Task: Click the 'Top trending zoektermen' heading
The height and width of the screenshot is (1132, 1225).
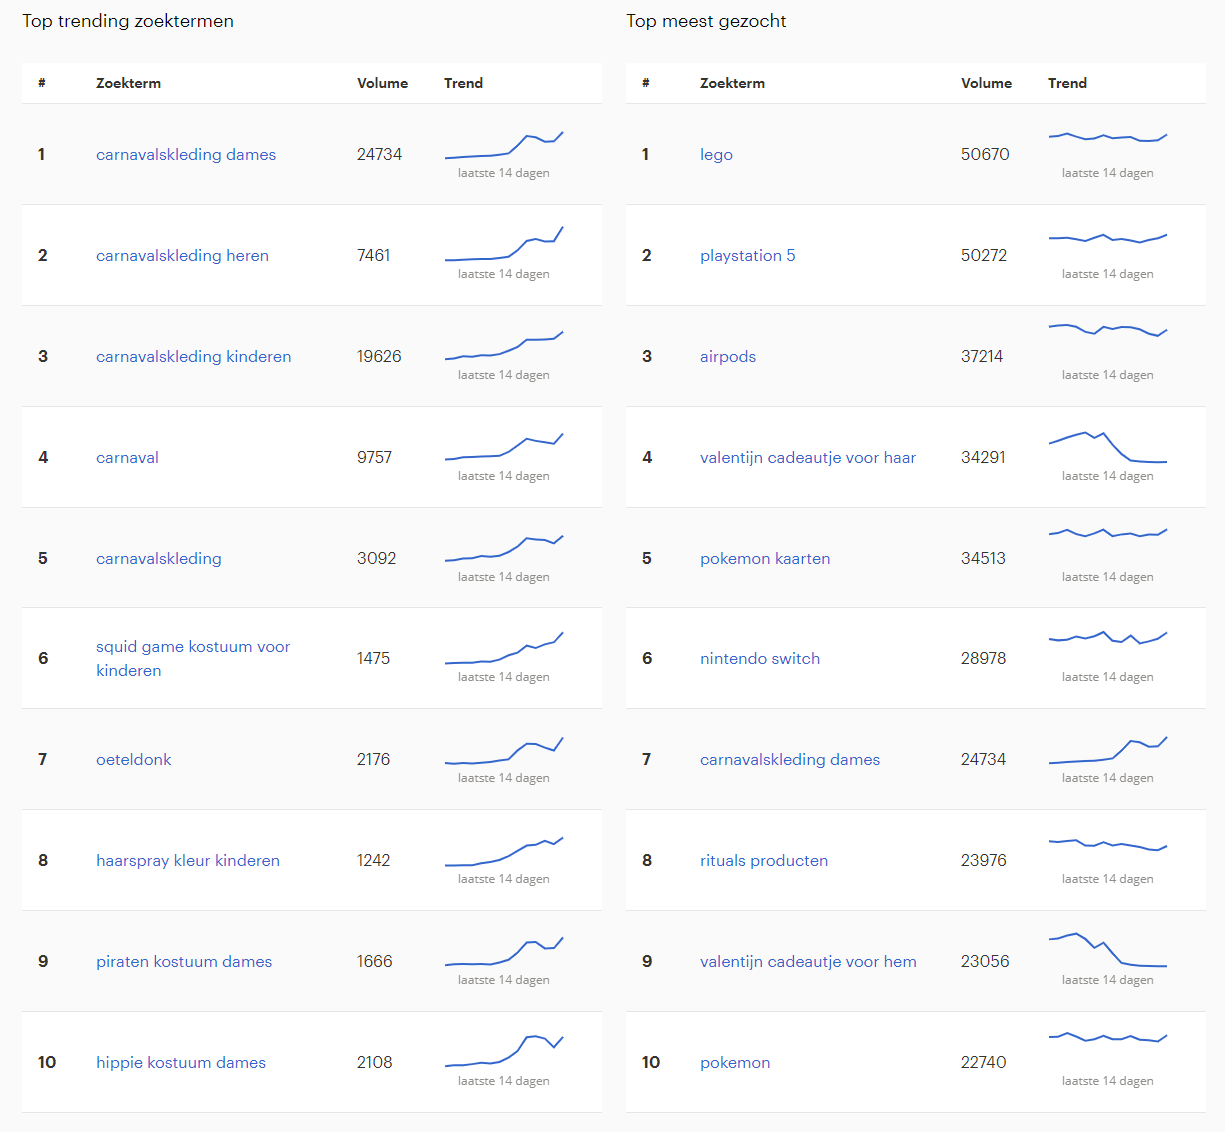Action: click(x=128, y=21)
